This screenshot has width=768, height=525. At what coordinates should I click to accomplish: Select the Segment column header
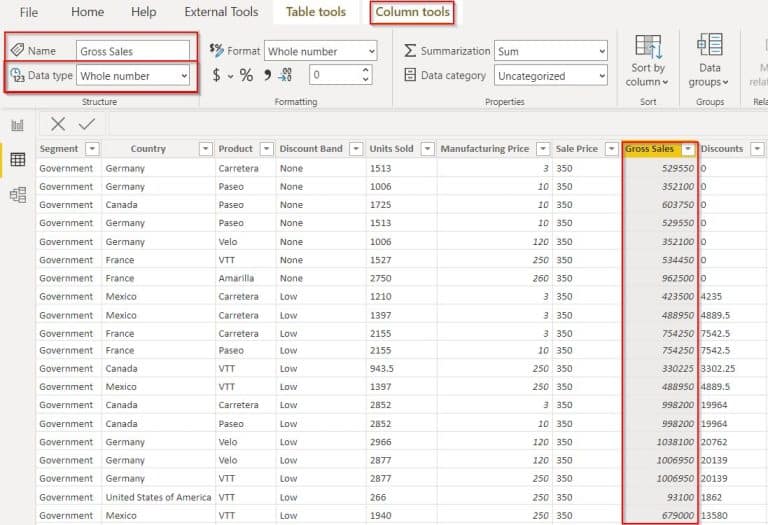(x=59, y=148)
